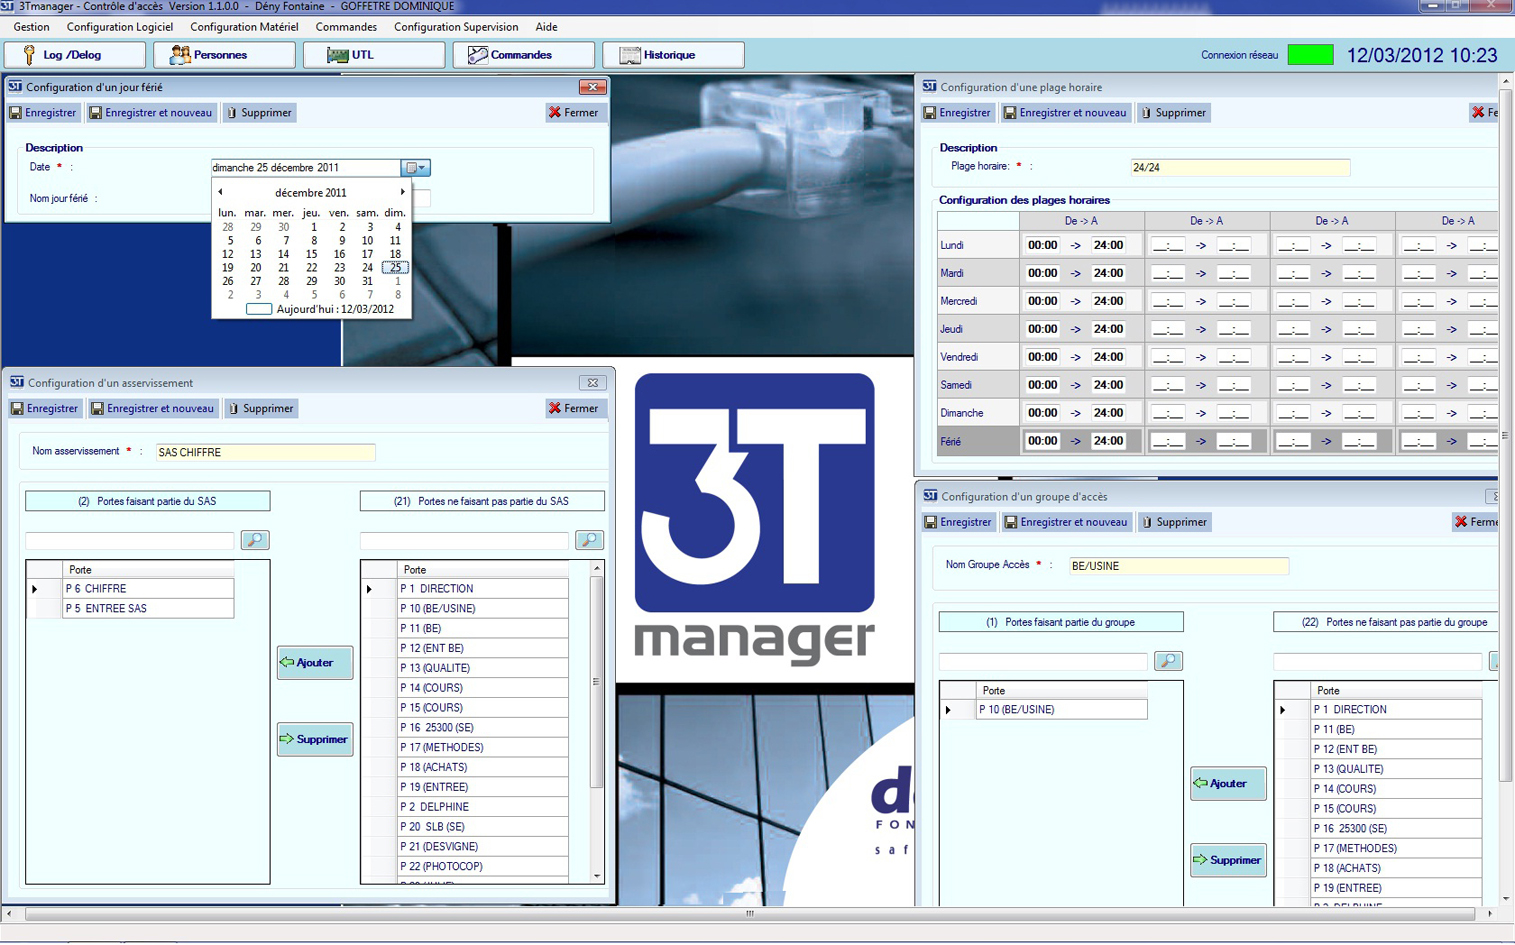Open the Configuration Supervision menu

(456, 27)
